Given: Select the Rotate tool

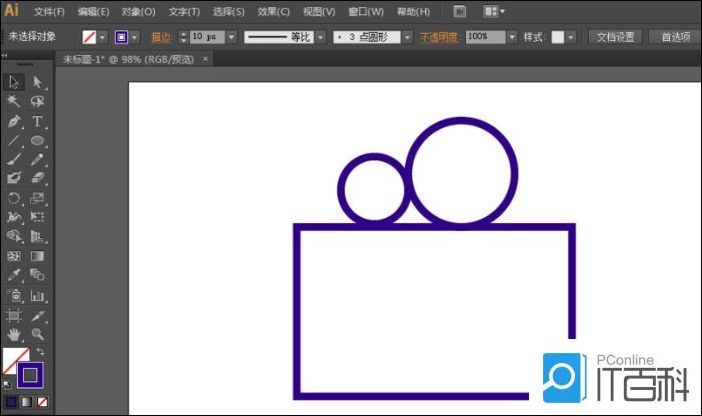Looking at the screenshot, I should pyautogui.click(x=14, y=198).
